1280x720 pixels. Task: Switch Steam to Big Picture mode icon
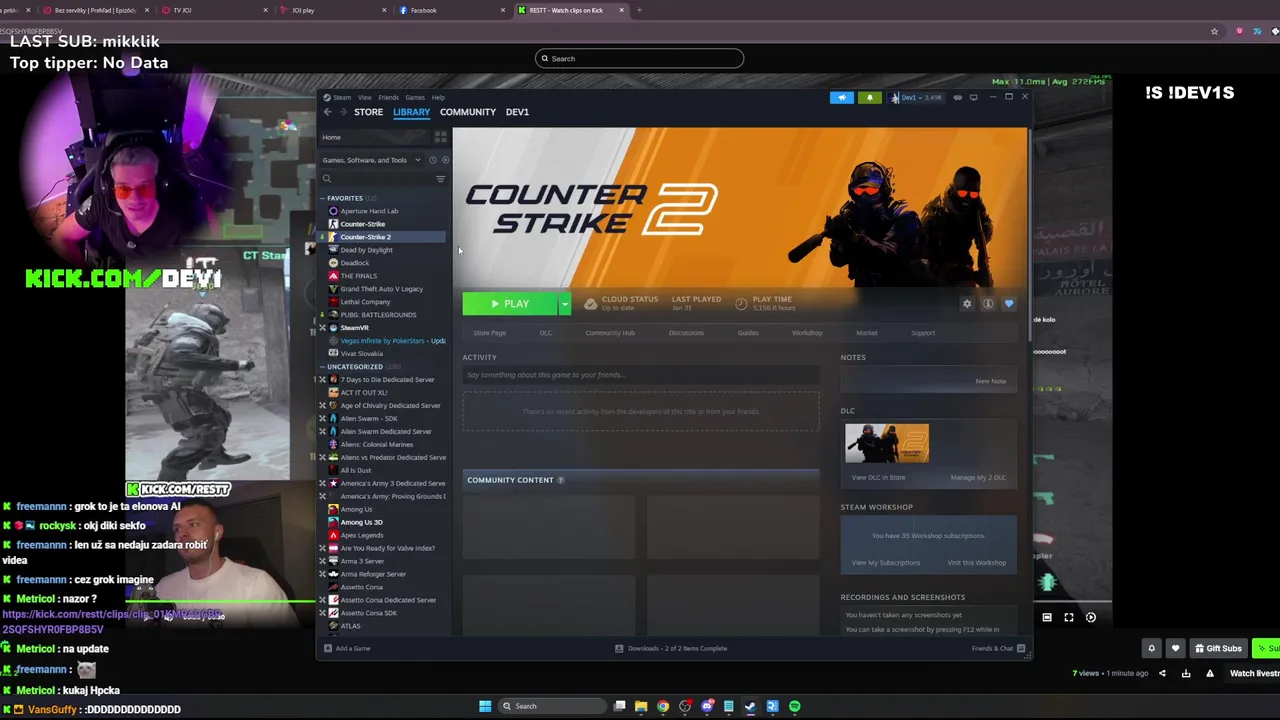tap(974, 97)
